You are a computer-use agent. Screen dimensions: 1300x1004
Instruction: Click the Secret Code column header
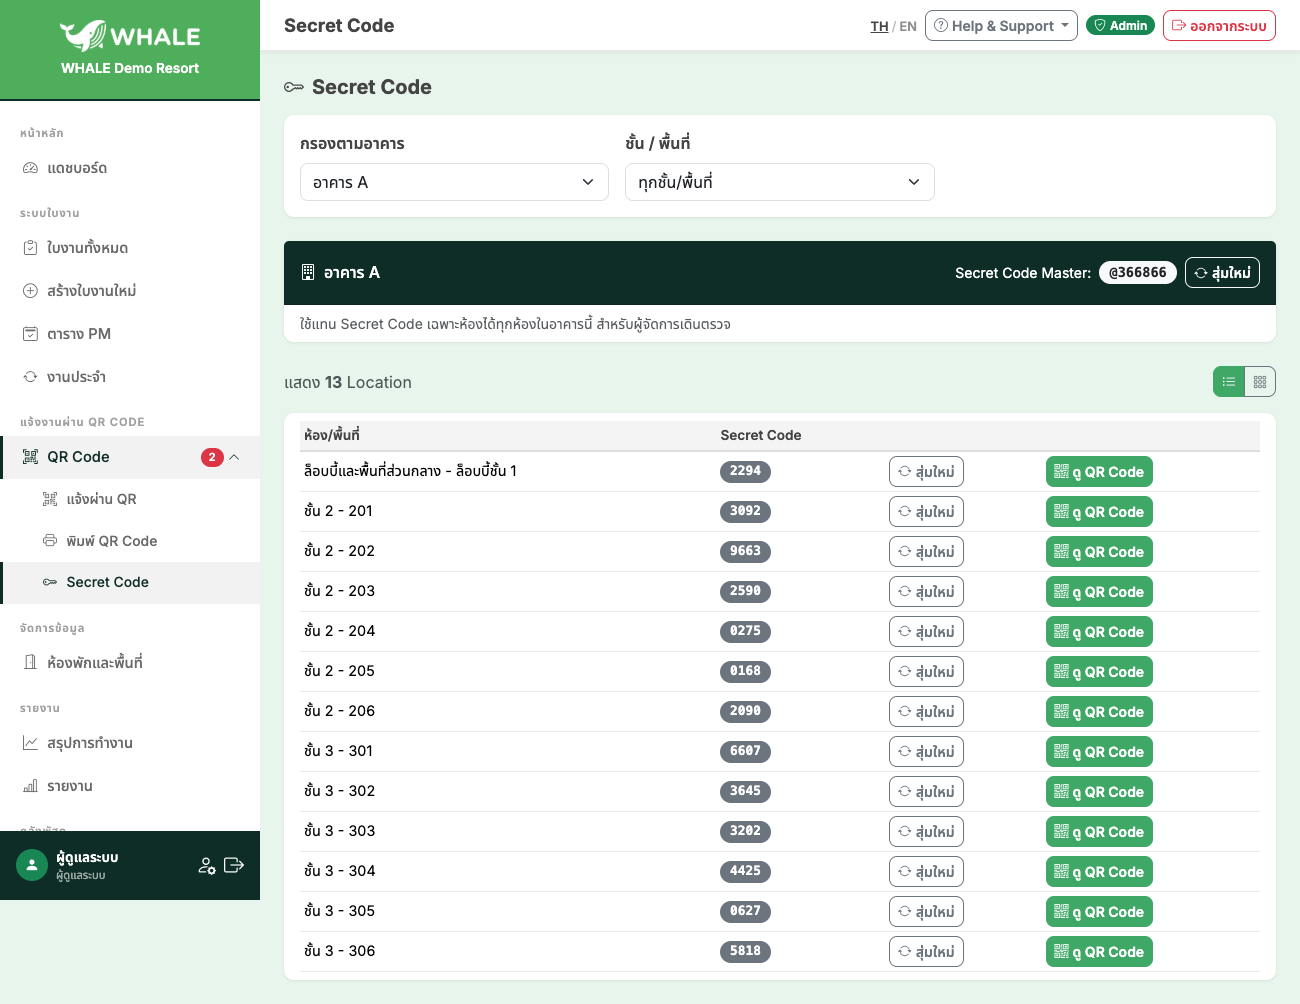(x=761, y=435)
